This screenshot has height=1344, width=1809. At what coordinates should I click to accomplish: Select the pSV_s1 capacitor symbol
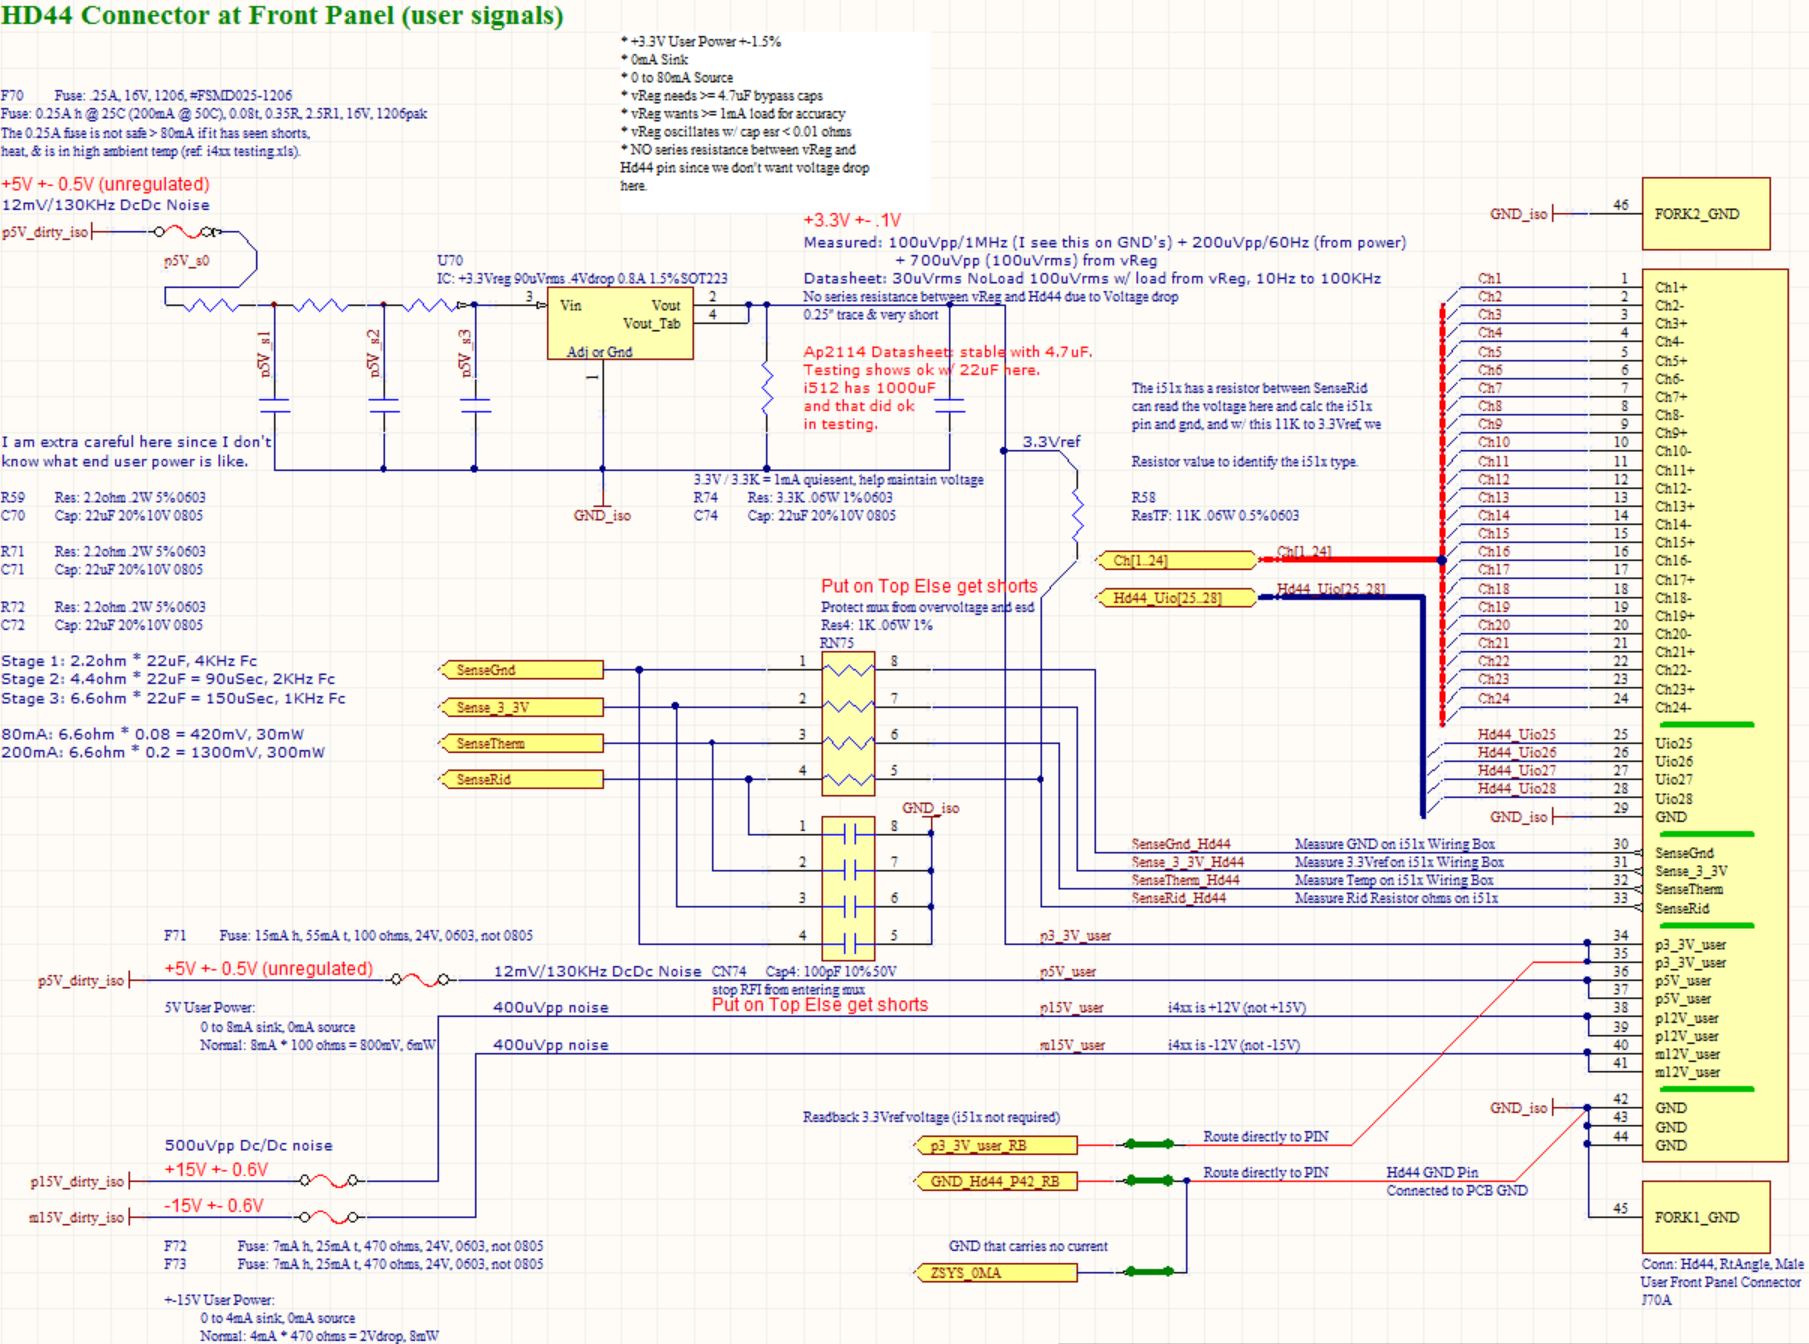pos(274,406)
